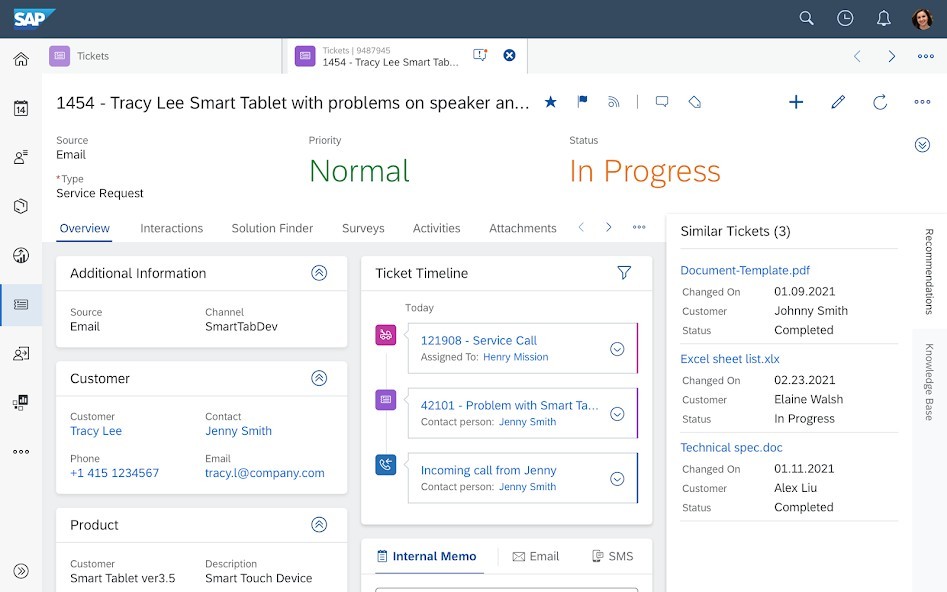
Task: Click the search magnifier icon in header
Action: tap(807, 18)
